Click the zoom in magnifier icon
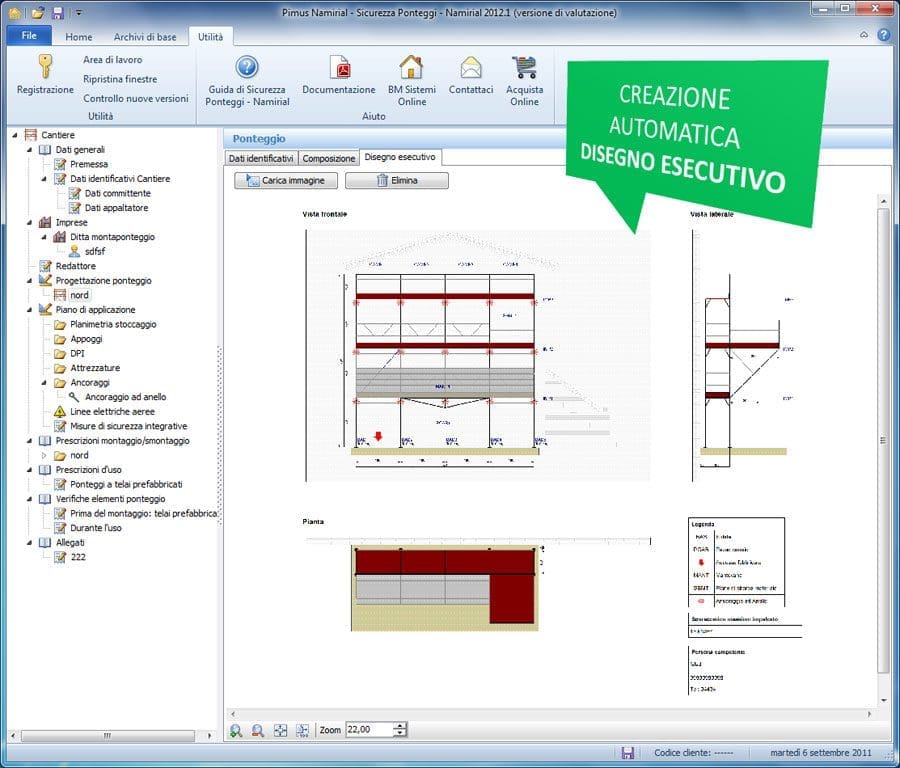The image size is (900, 768). click(x=236, y=730)
